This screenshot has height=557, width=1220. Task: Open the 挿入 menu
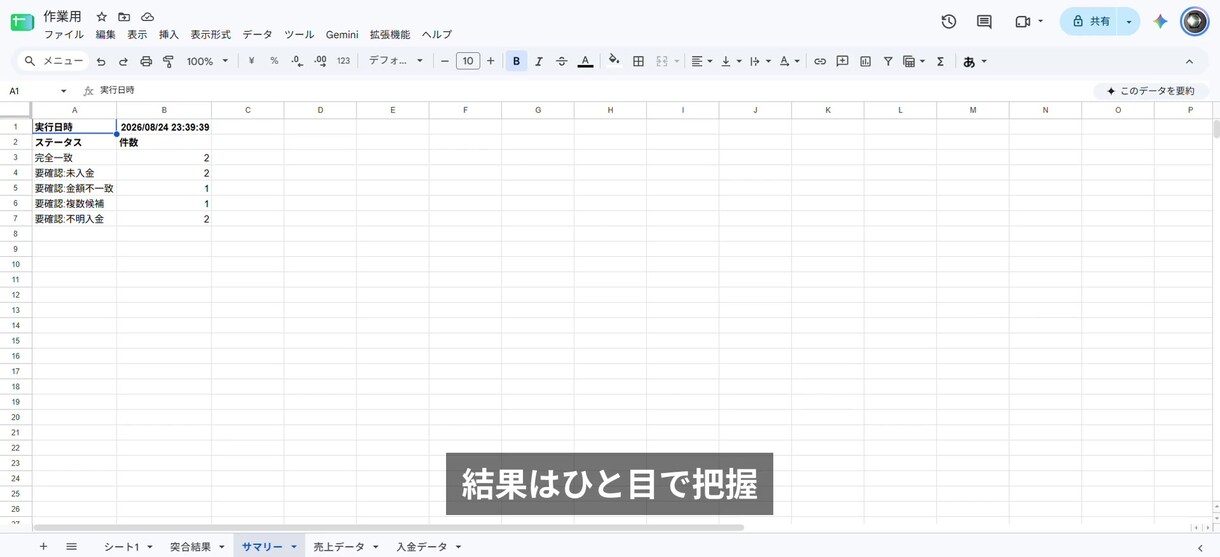[x=169, y=35]
